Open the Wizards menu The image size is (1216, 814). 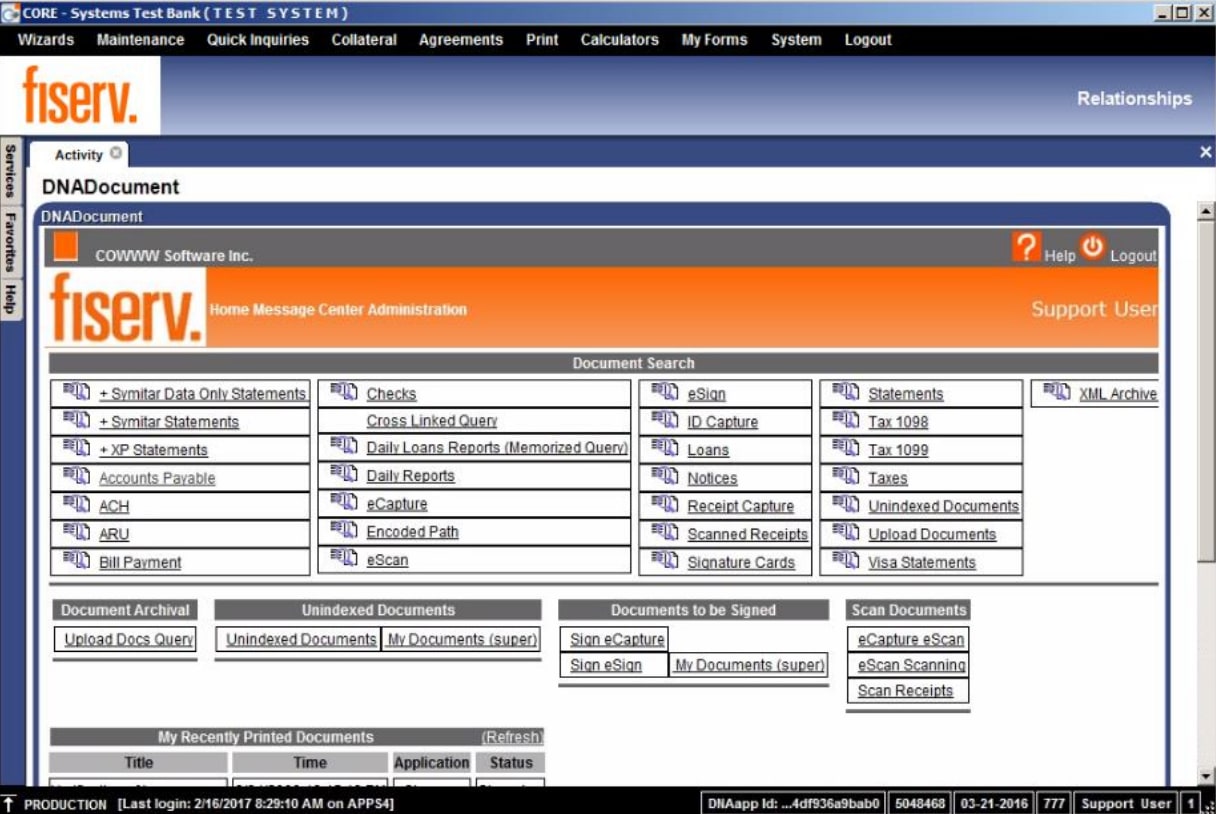(x=46, y=40)
